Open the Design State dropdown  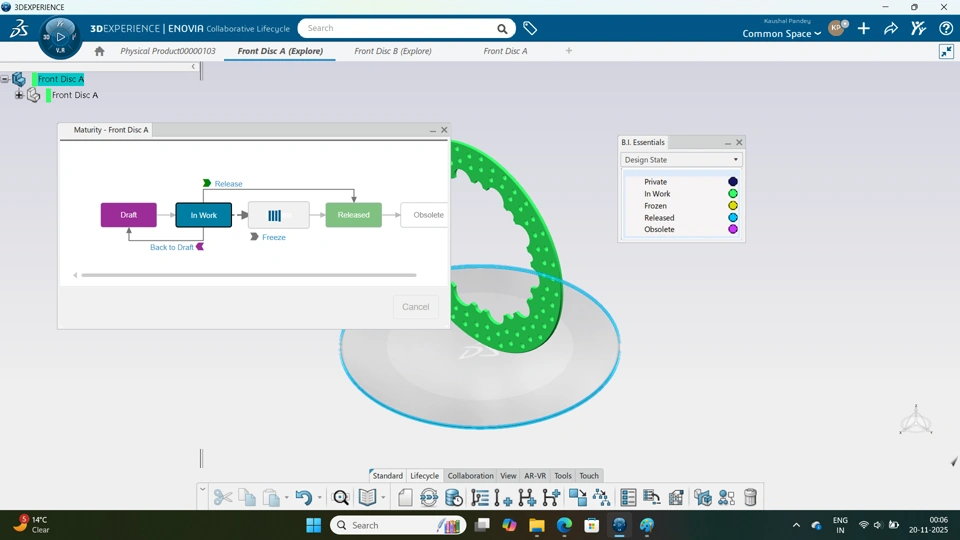(681, 160)
